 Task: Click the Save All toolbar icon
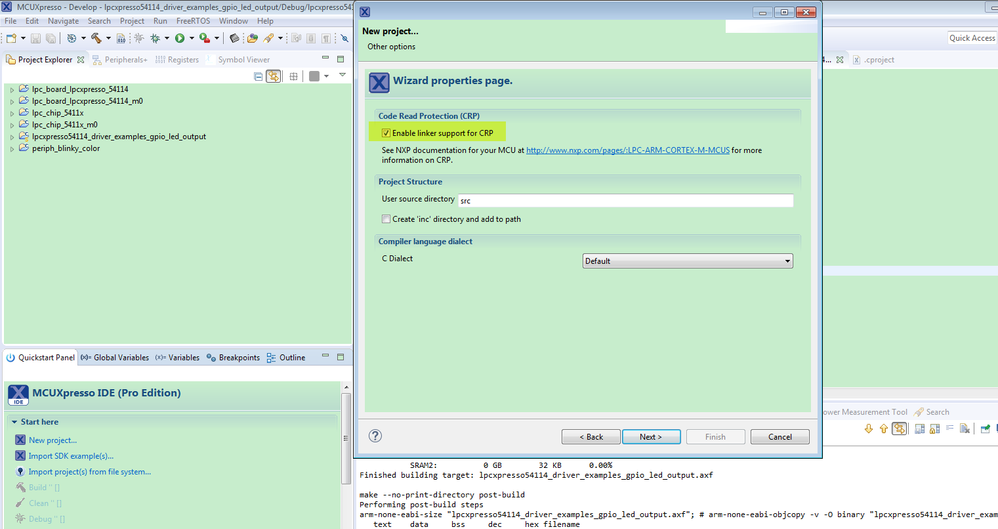pos(50,38)
